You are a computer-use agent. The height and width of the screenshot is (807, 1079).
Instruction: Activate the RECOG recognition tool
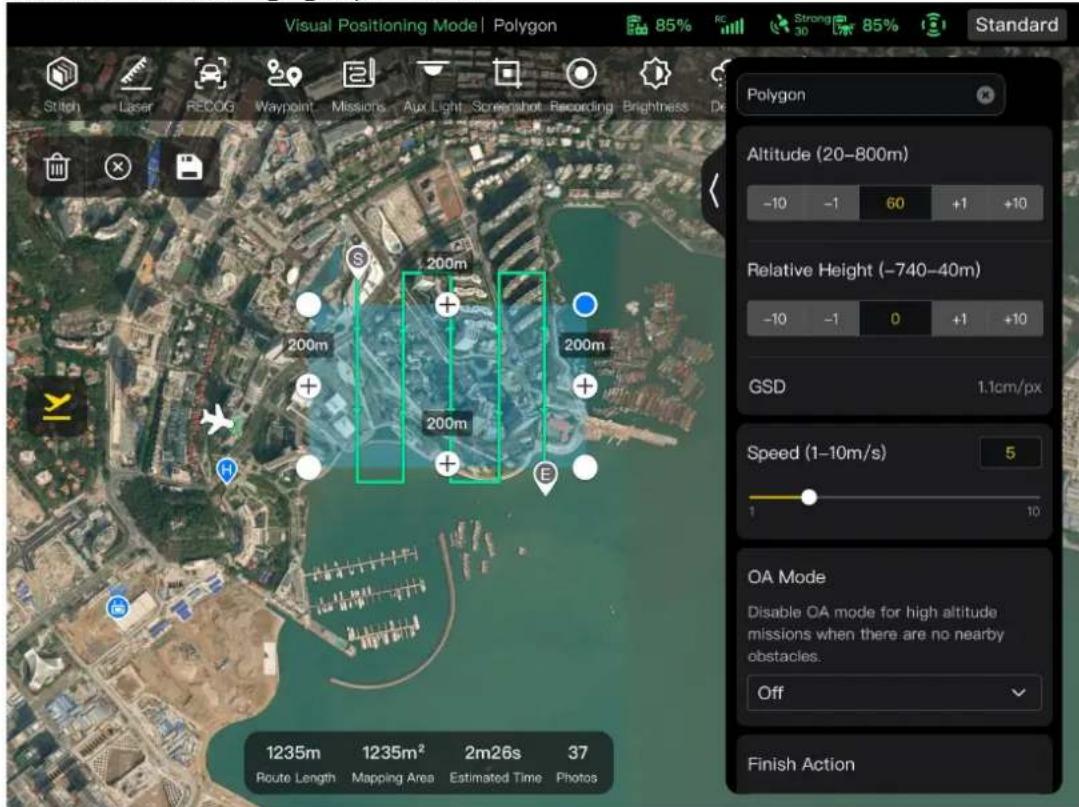click(210, 84)
